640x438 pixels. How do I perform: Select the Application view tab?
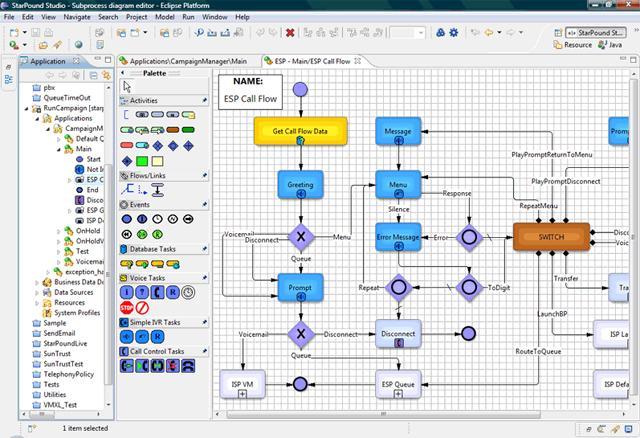tap(48, 61)
